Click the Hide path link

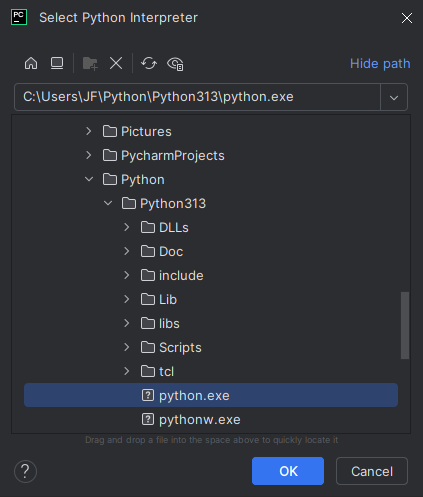point(380,63)
